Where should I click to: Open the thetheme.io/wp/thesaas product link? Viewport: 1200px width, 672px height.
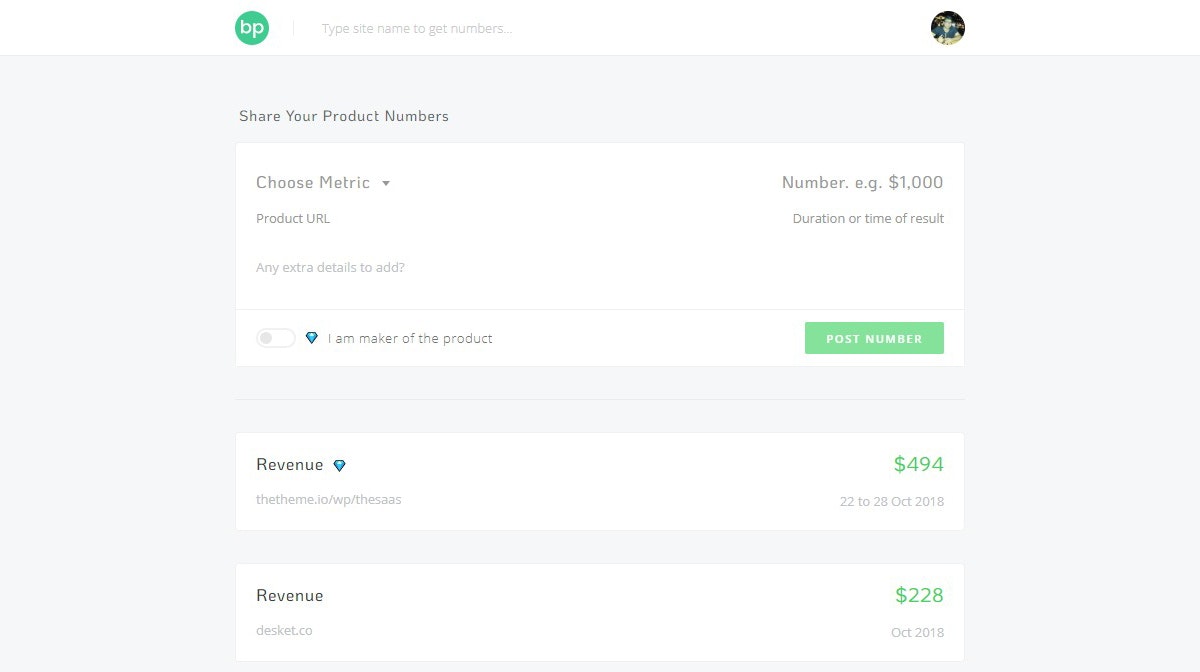[x=329, y=499]
